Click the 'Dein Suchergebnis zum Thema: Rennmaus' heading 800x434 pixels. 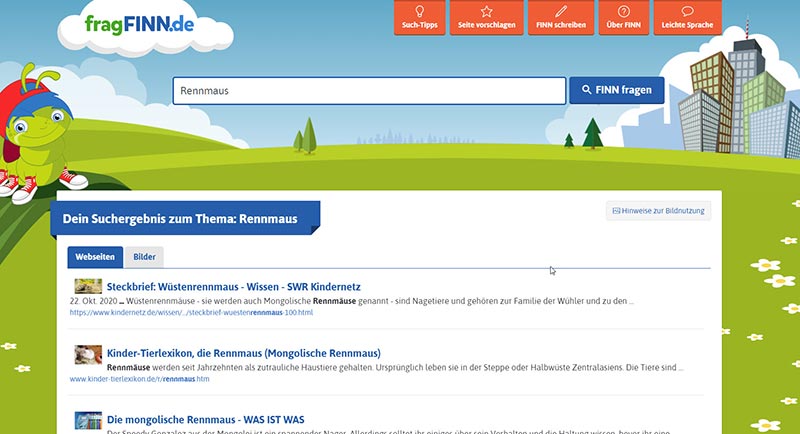180,219
